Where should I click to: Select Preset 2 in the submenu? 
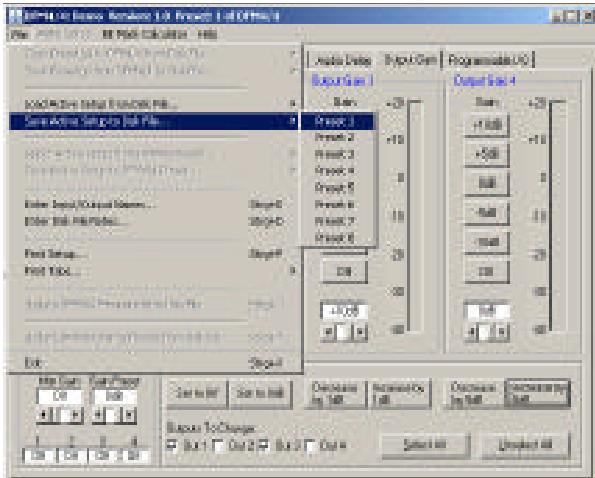coord(338,137)
